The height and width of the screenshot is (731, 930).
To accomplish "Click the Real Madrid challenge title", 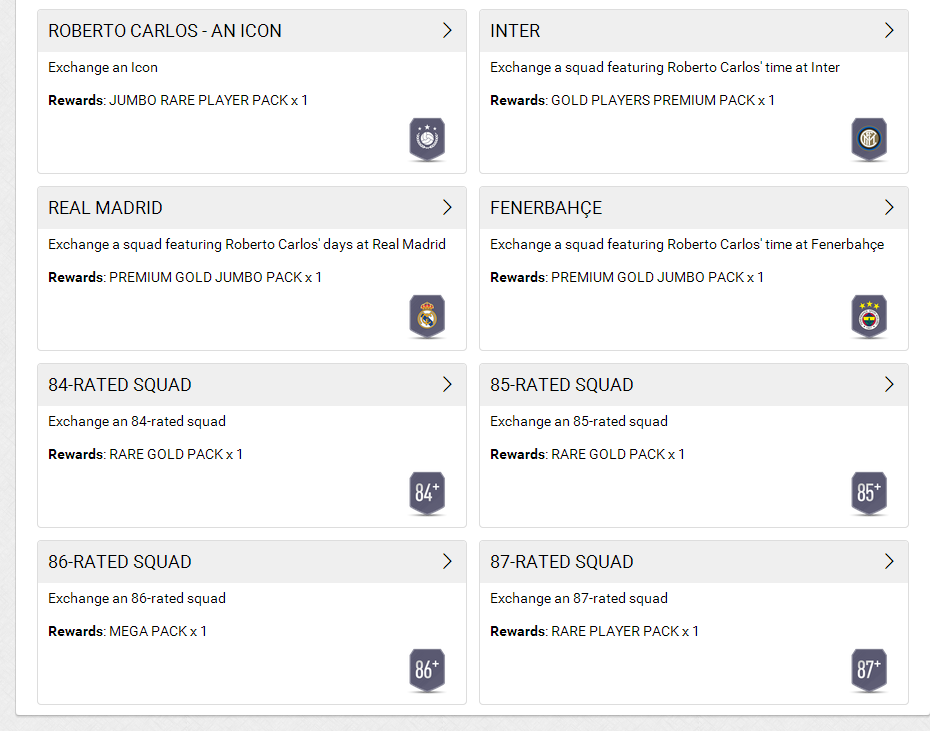I will pyautogui.click(x=105, y=208).
